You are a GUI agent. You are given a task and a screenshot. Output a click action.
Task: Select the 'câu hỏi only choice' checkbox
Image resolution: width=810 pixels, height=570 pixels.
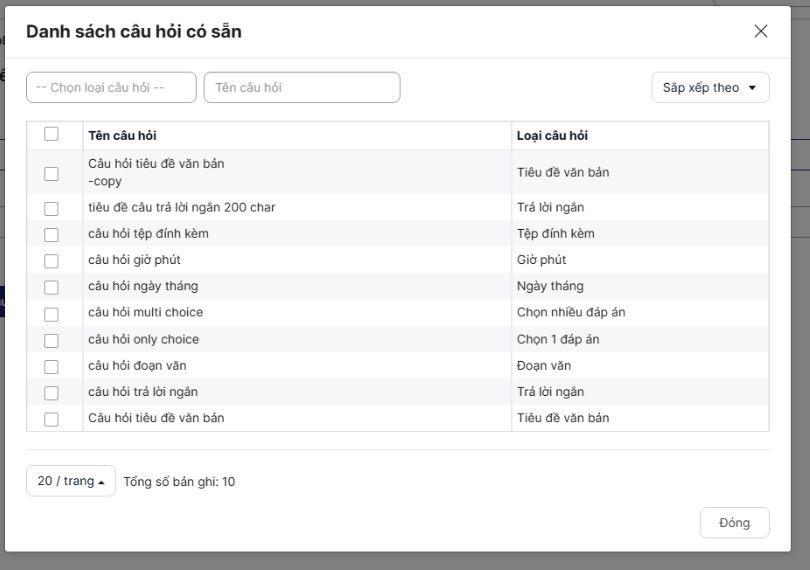coord(51,340)
